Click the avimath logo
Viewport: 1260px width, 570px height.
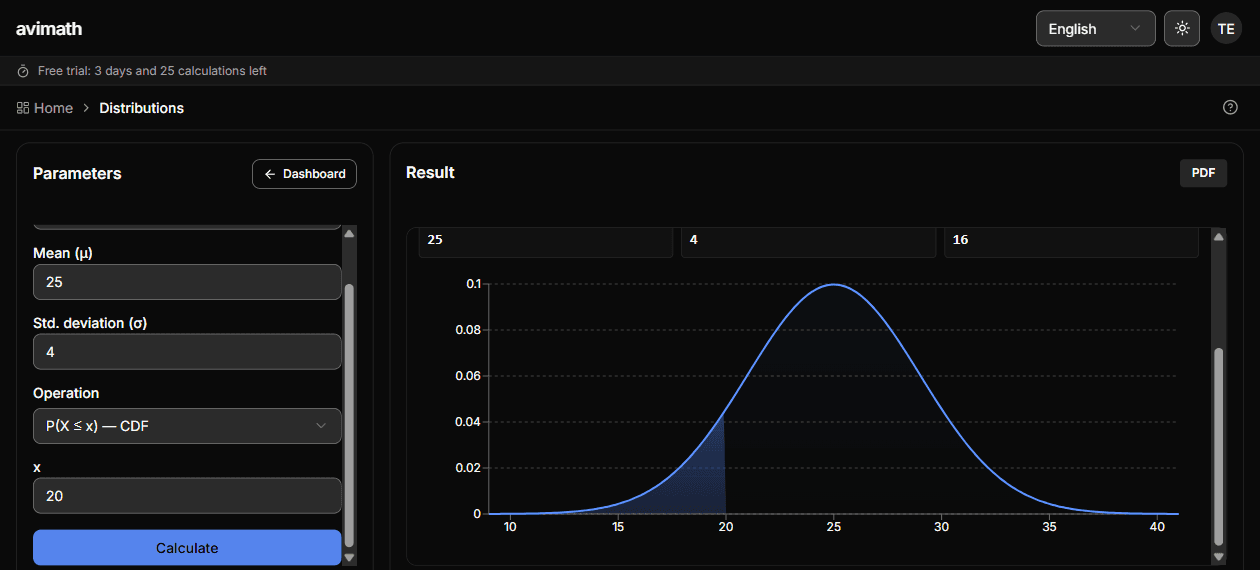click(x=49, y=29)
